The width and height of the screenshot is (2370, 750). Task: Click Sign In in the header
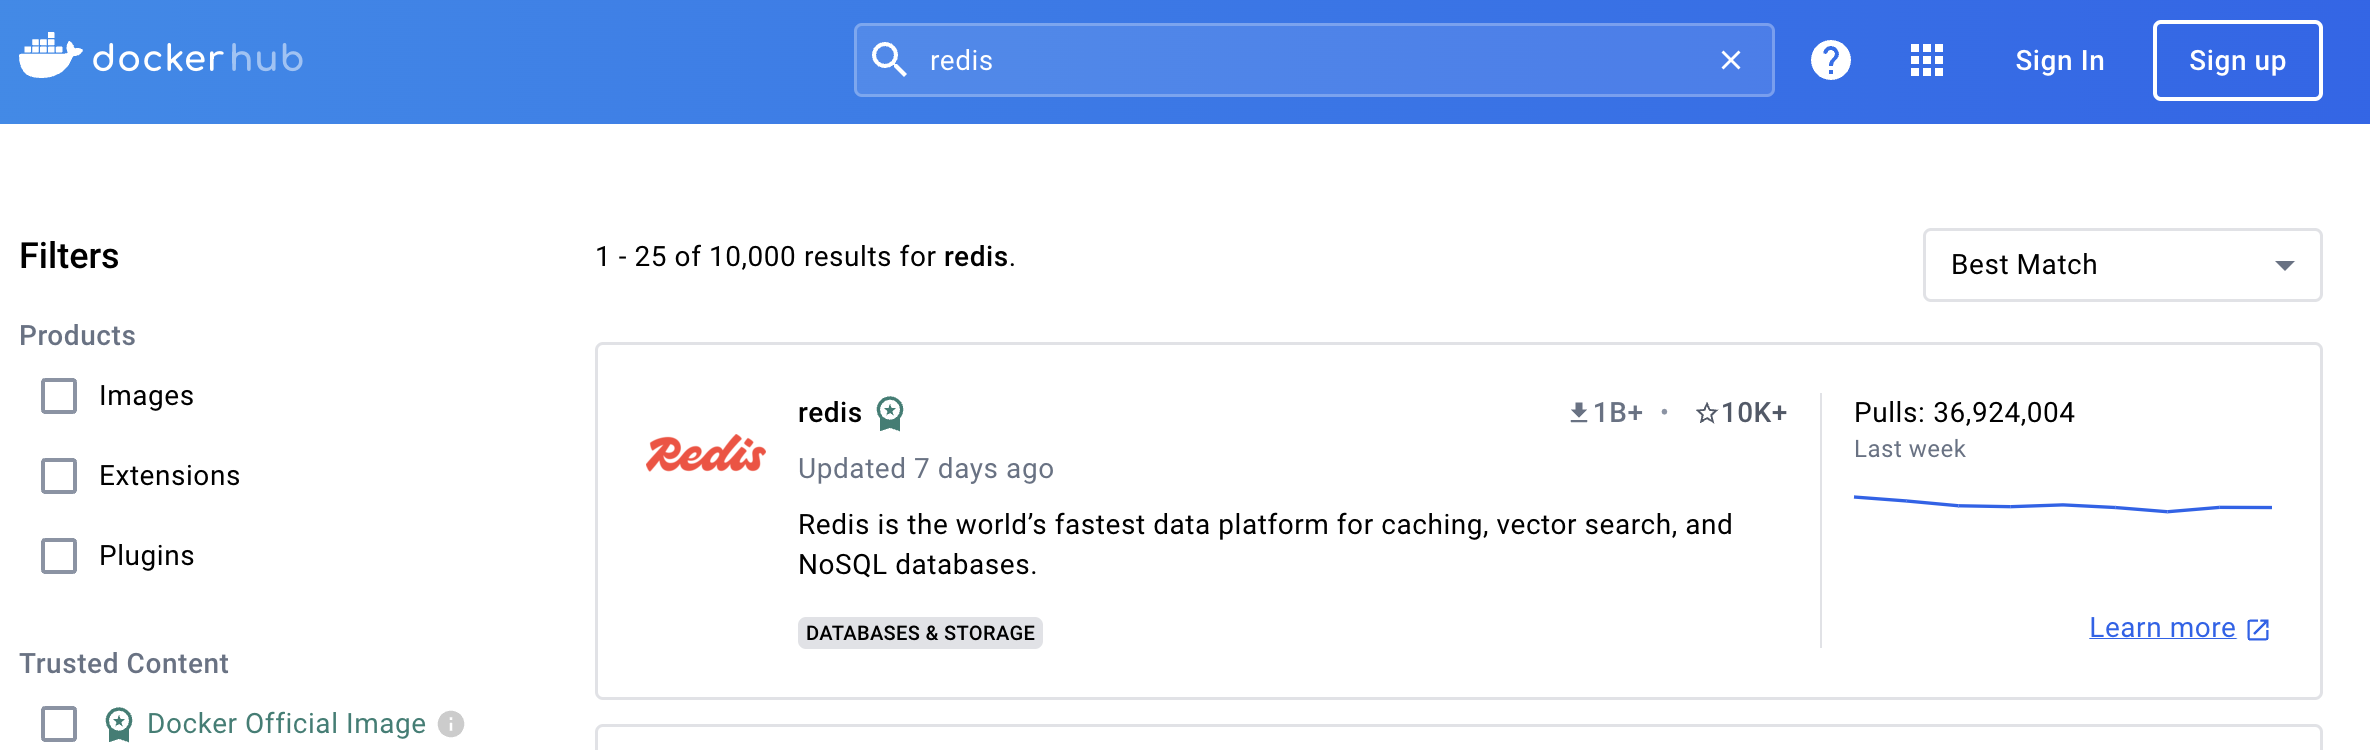2059,61
